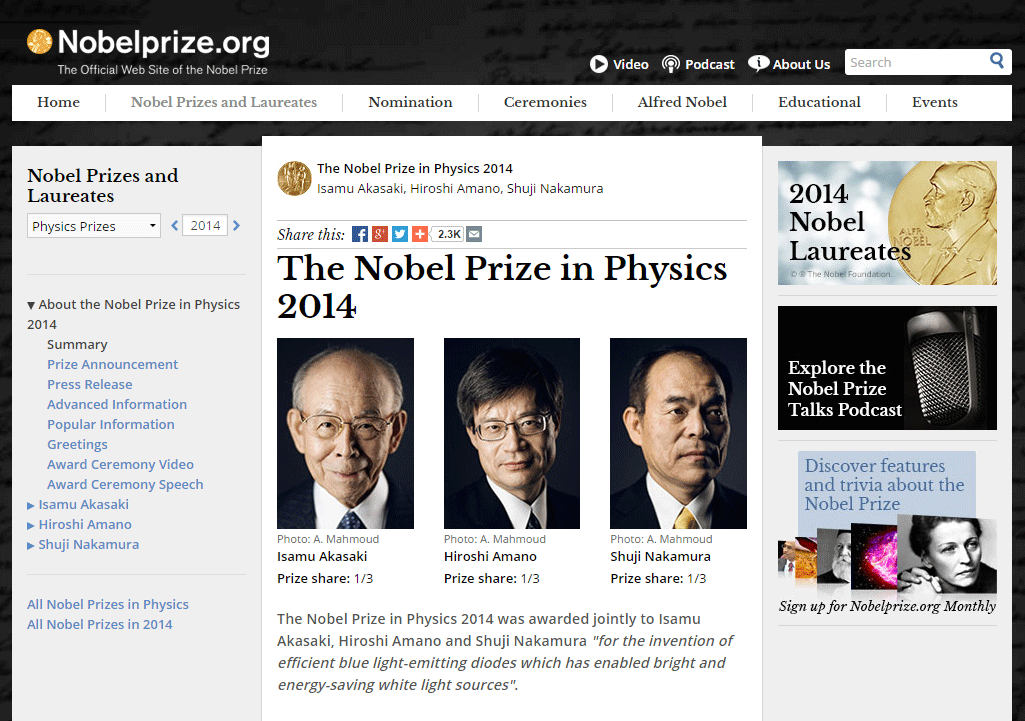The height and width of the screenshot is (721, 1025).
Task: Open the Nomination menu
Action: coord(411,103)
